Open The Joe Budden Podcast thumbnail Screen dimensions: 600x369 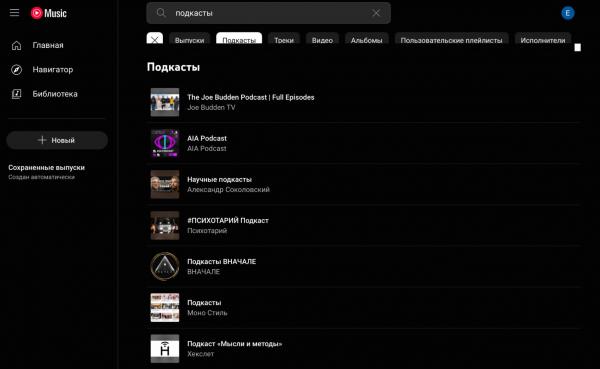tap(165, 102)
